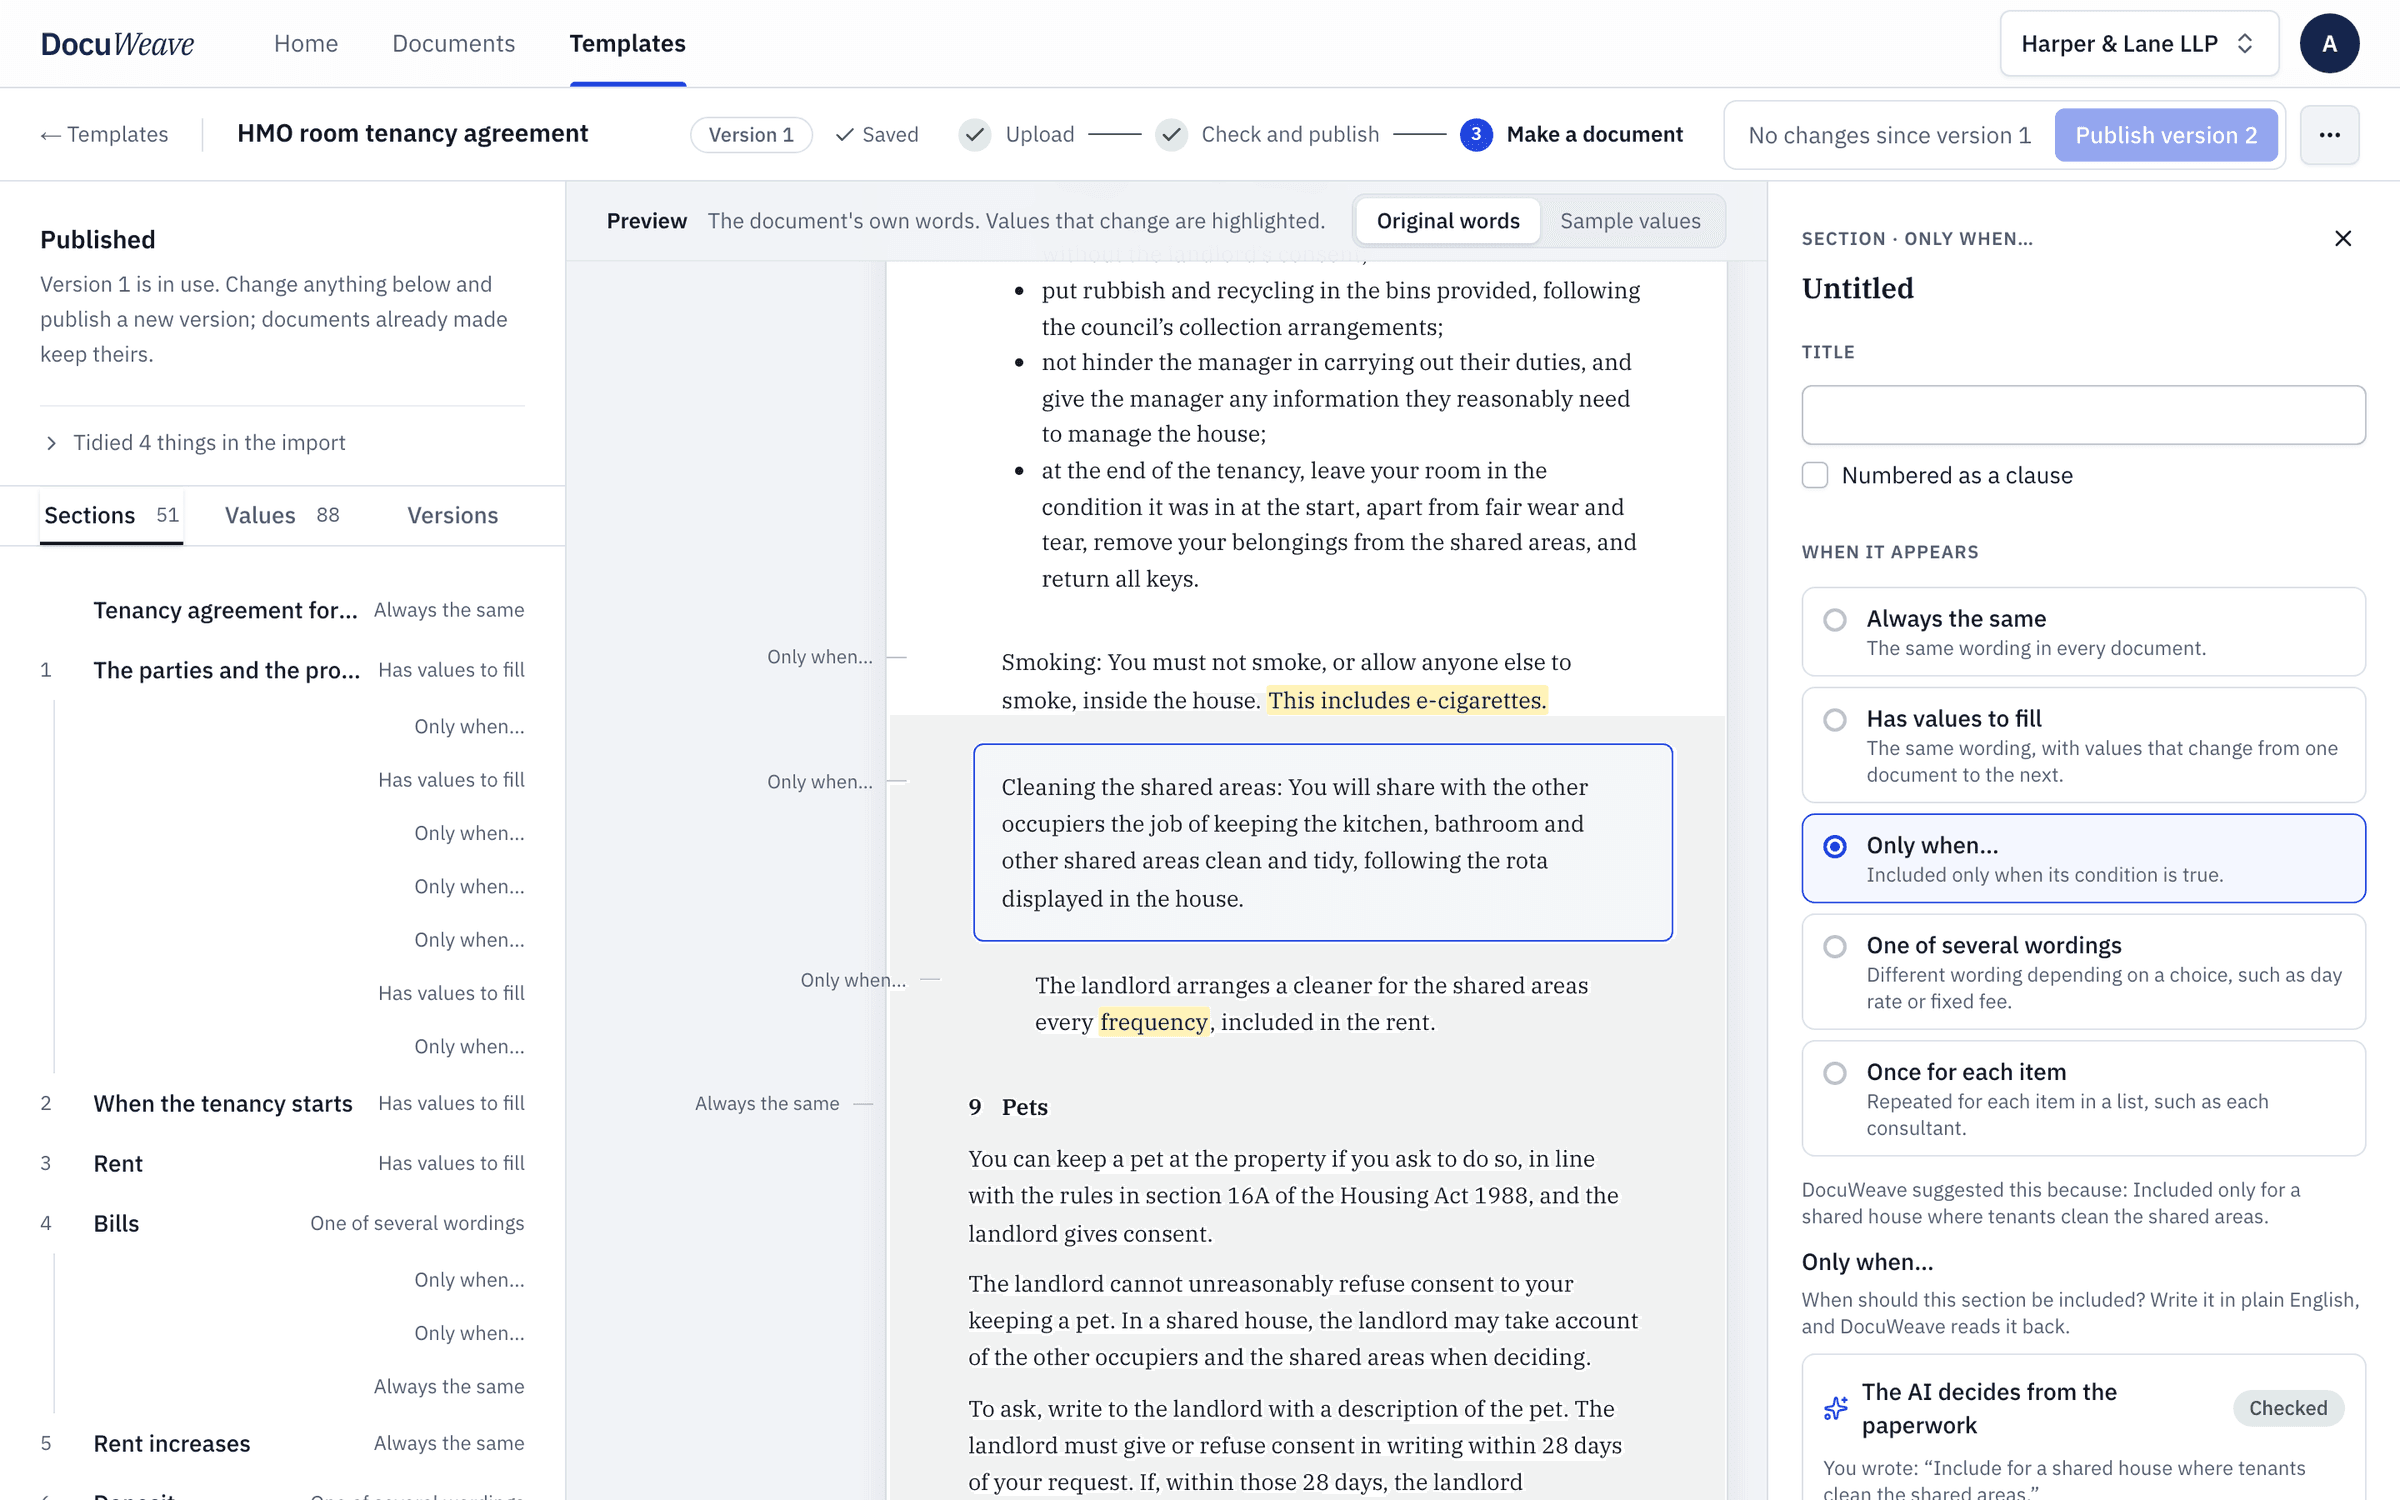Click into the Title input field
This screenshot has width=2400, height=1500.
tap(2083, 415)
